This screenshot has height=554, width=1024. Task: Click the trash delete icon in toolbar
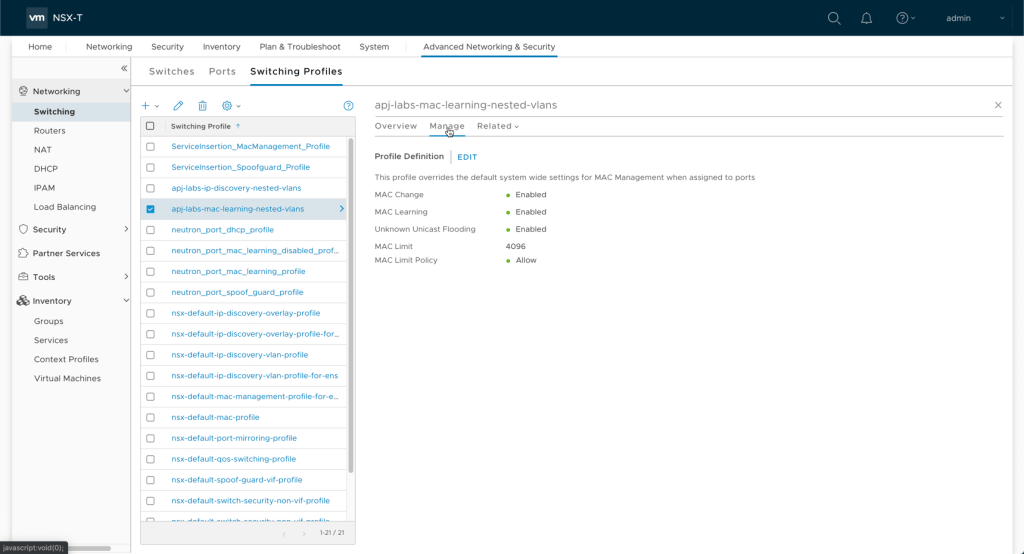point(202,106)
